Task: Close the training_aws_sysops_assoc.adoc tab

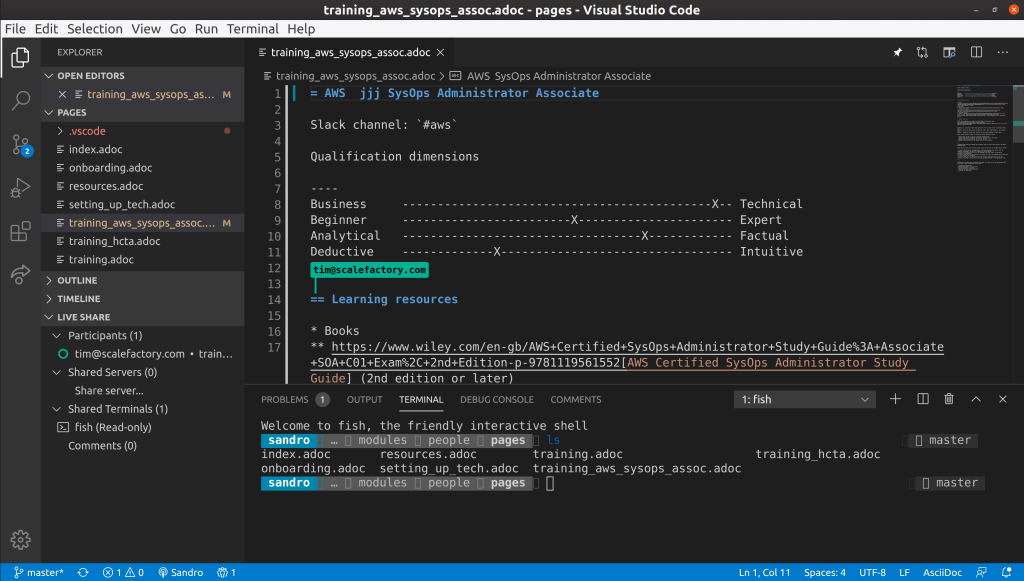Action: click(x=440, y=52)
